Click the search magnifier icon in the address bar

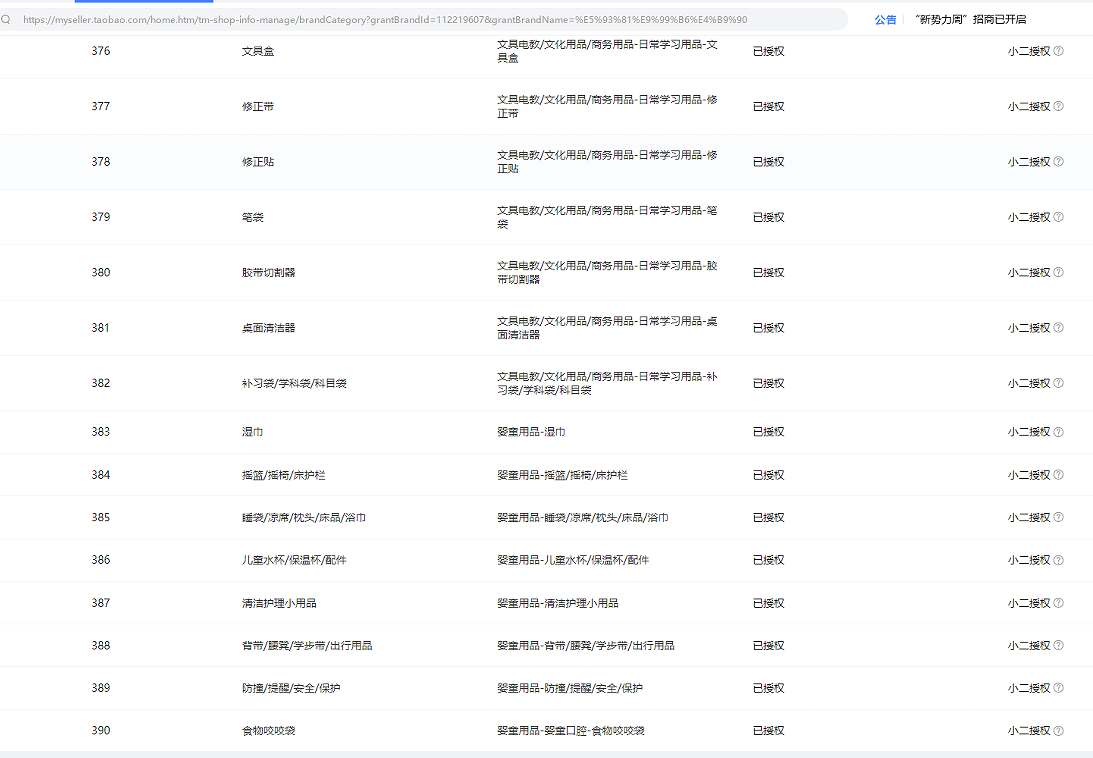point(6,19)
